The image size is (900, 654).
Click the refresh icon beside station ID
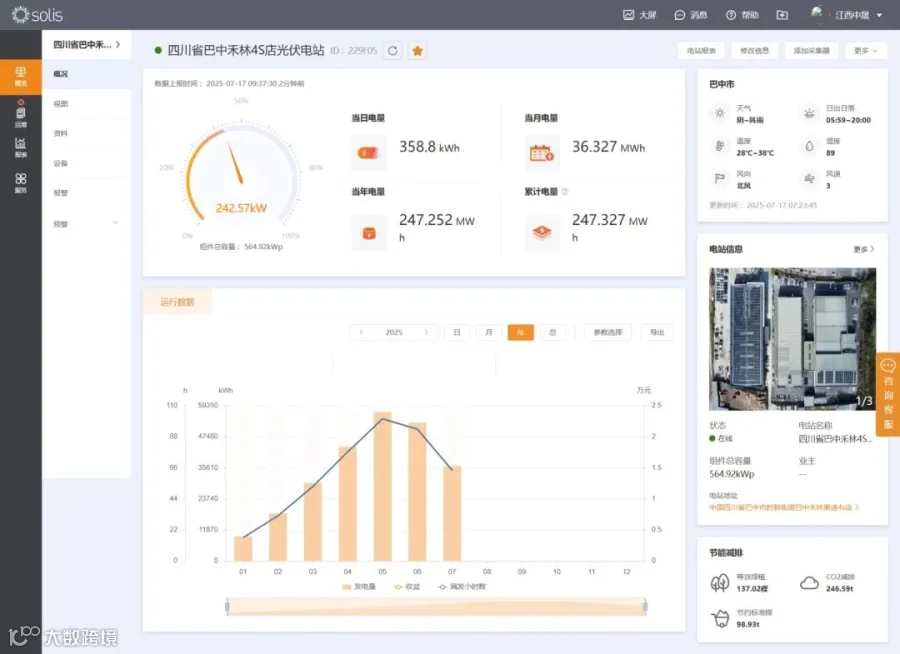tap(393, 51)
